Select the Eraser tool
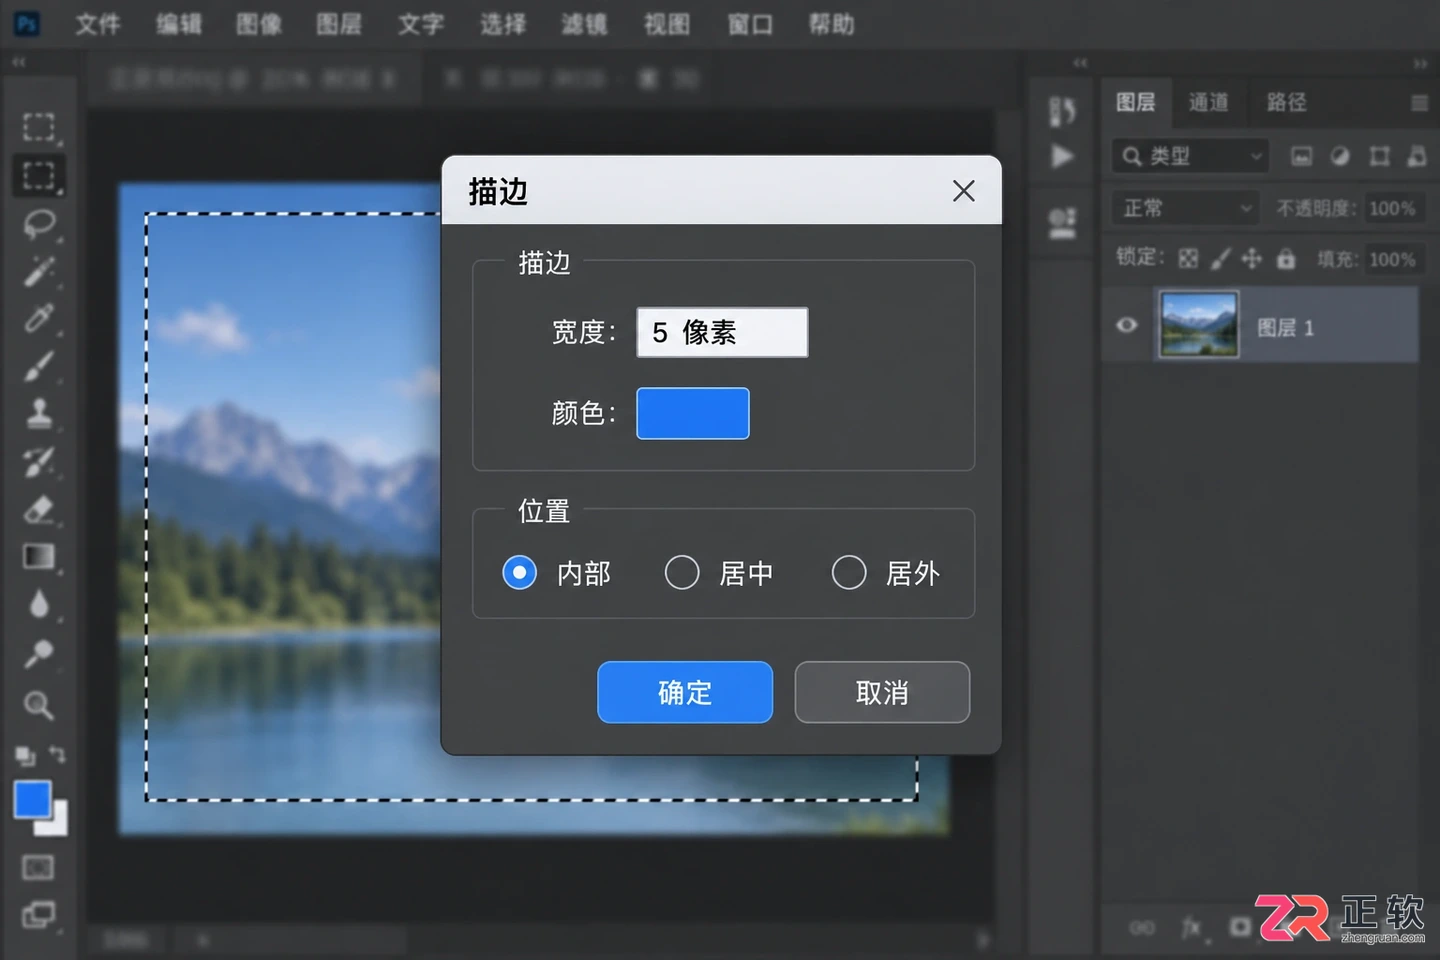Screen dimensions: 1440x960 point(39,510)
